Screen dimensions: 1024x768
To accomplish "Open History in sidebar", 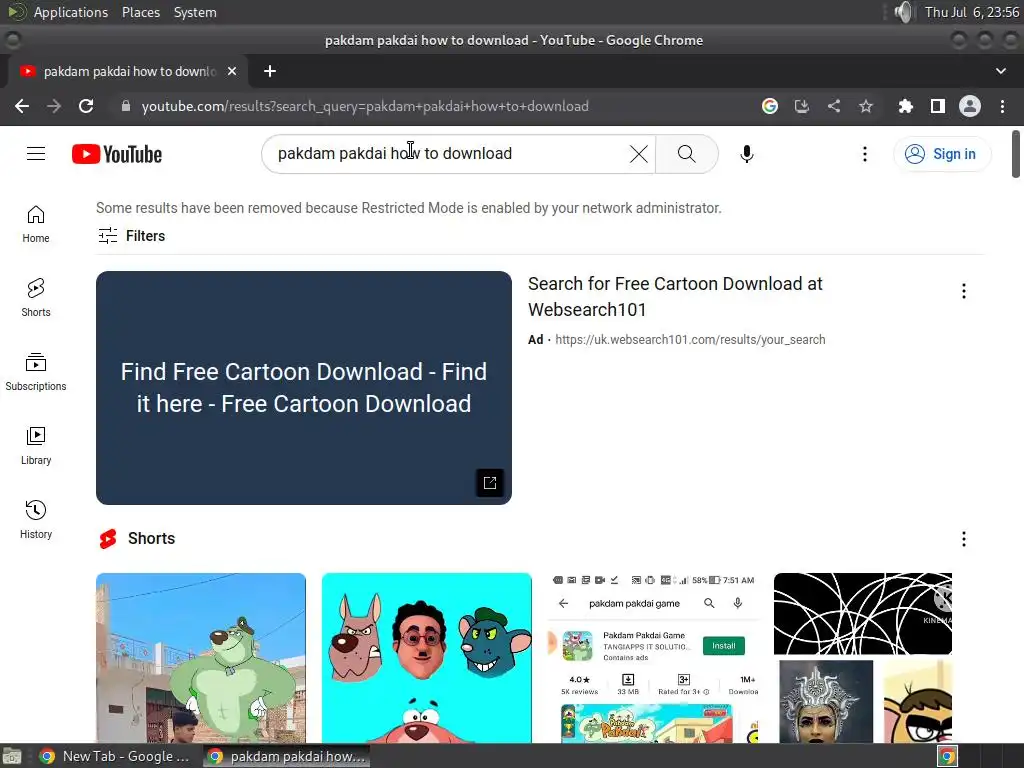I will pos(36,520).
